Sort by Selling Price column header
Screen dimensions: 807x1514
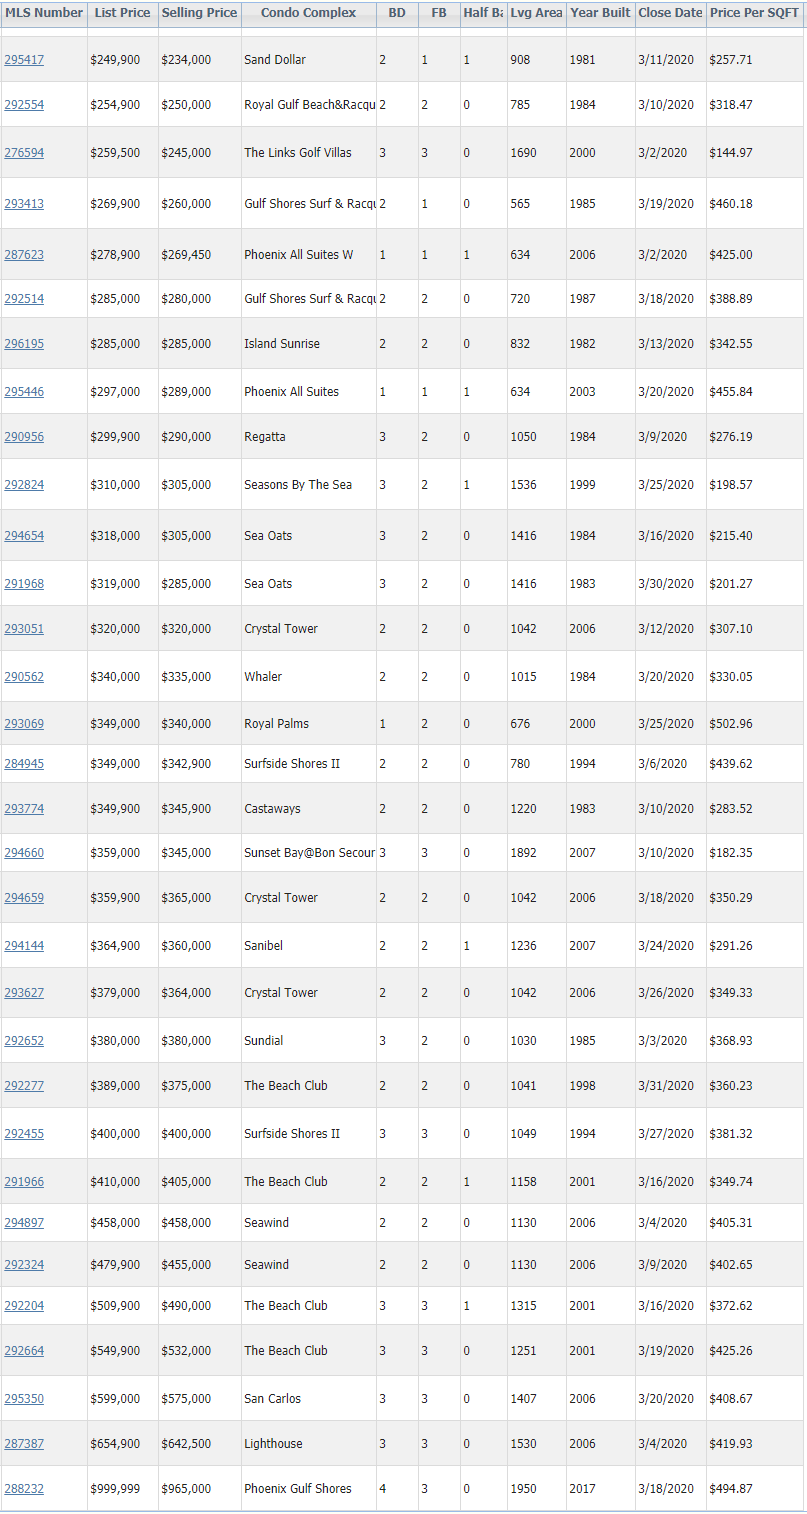pyautogui.click(x=200, y=13)
